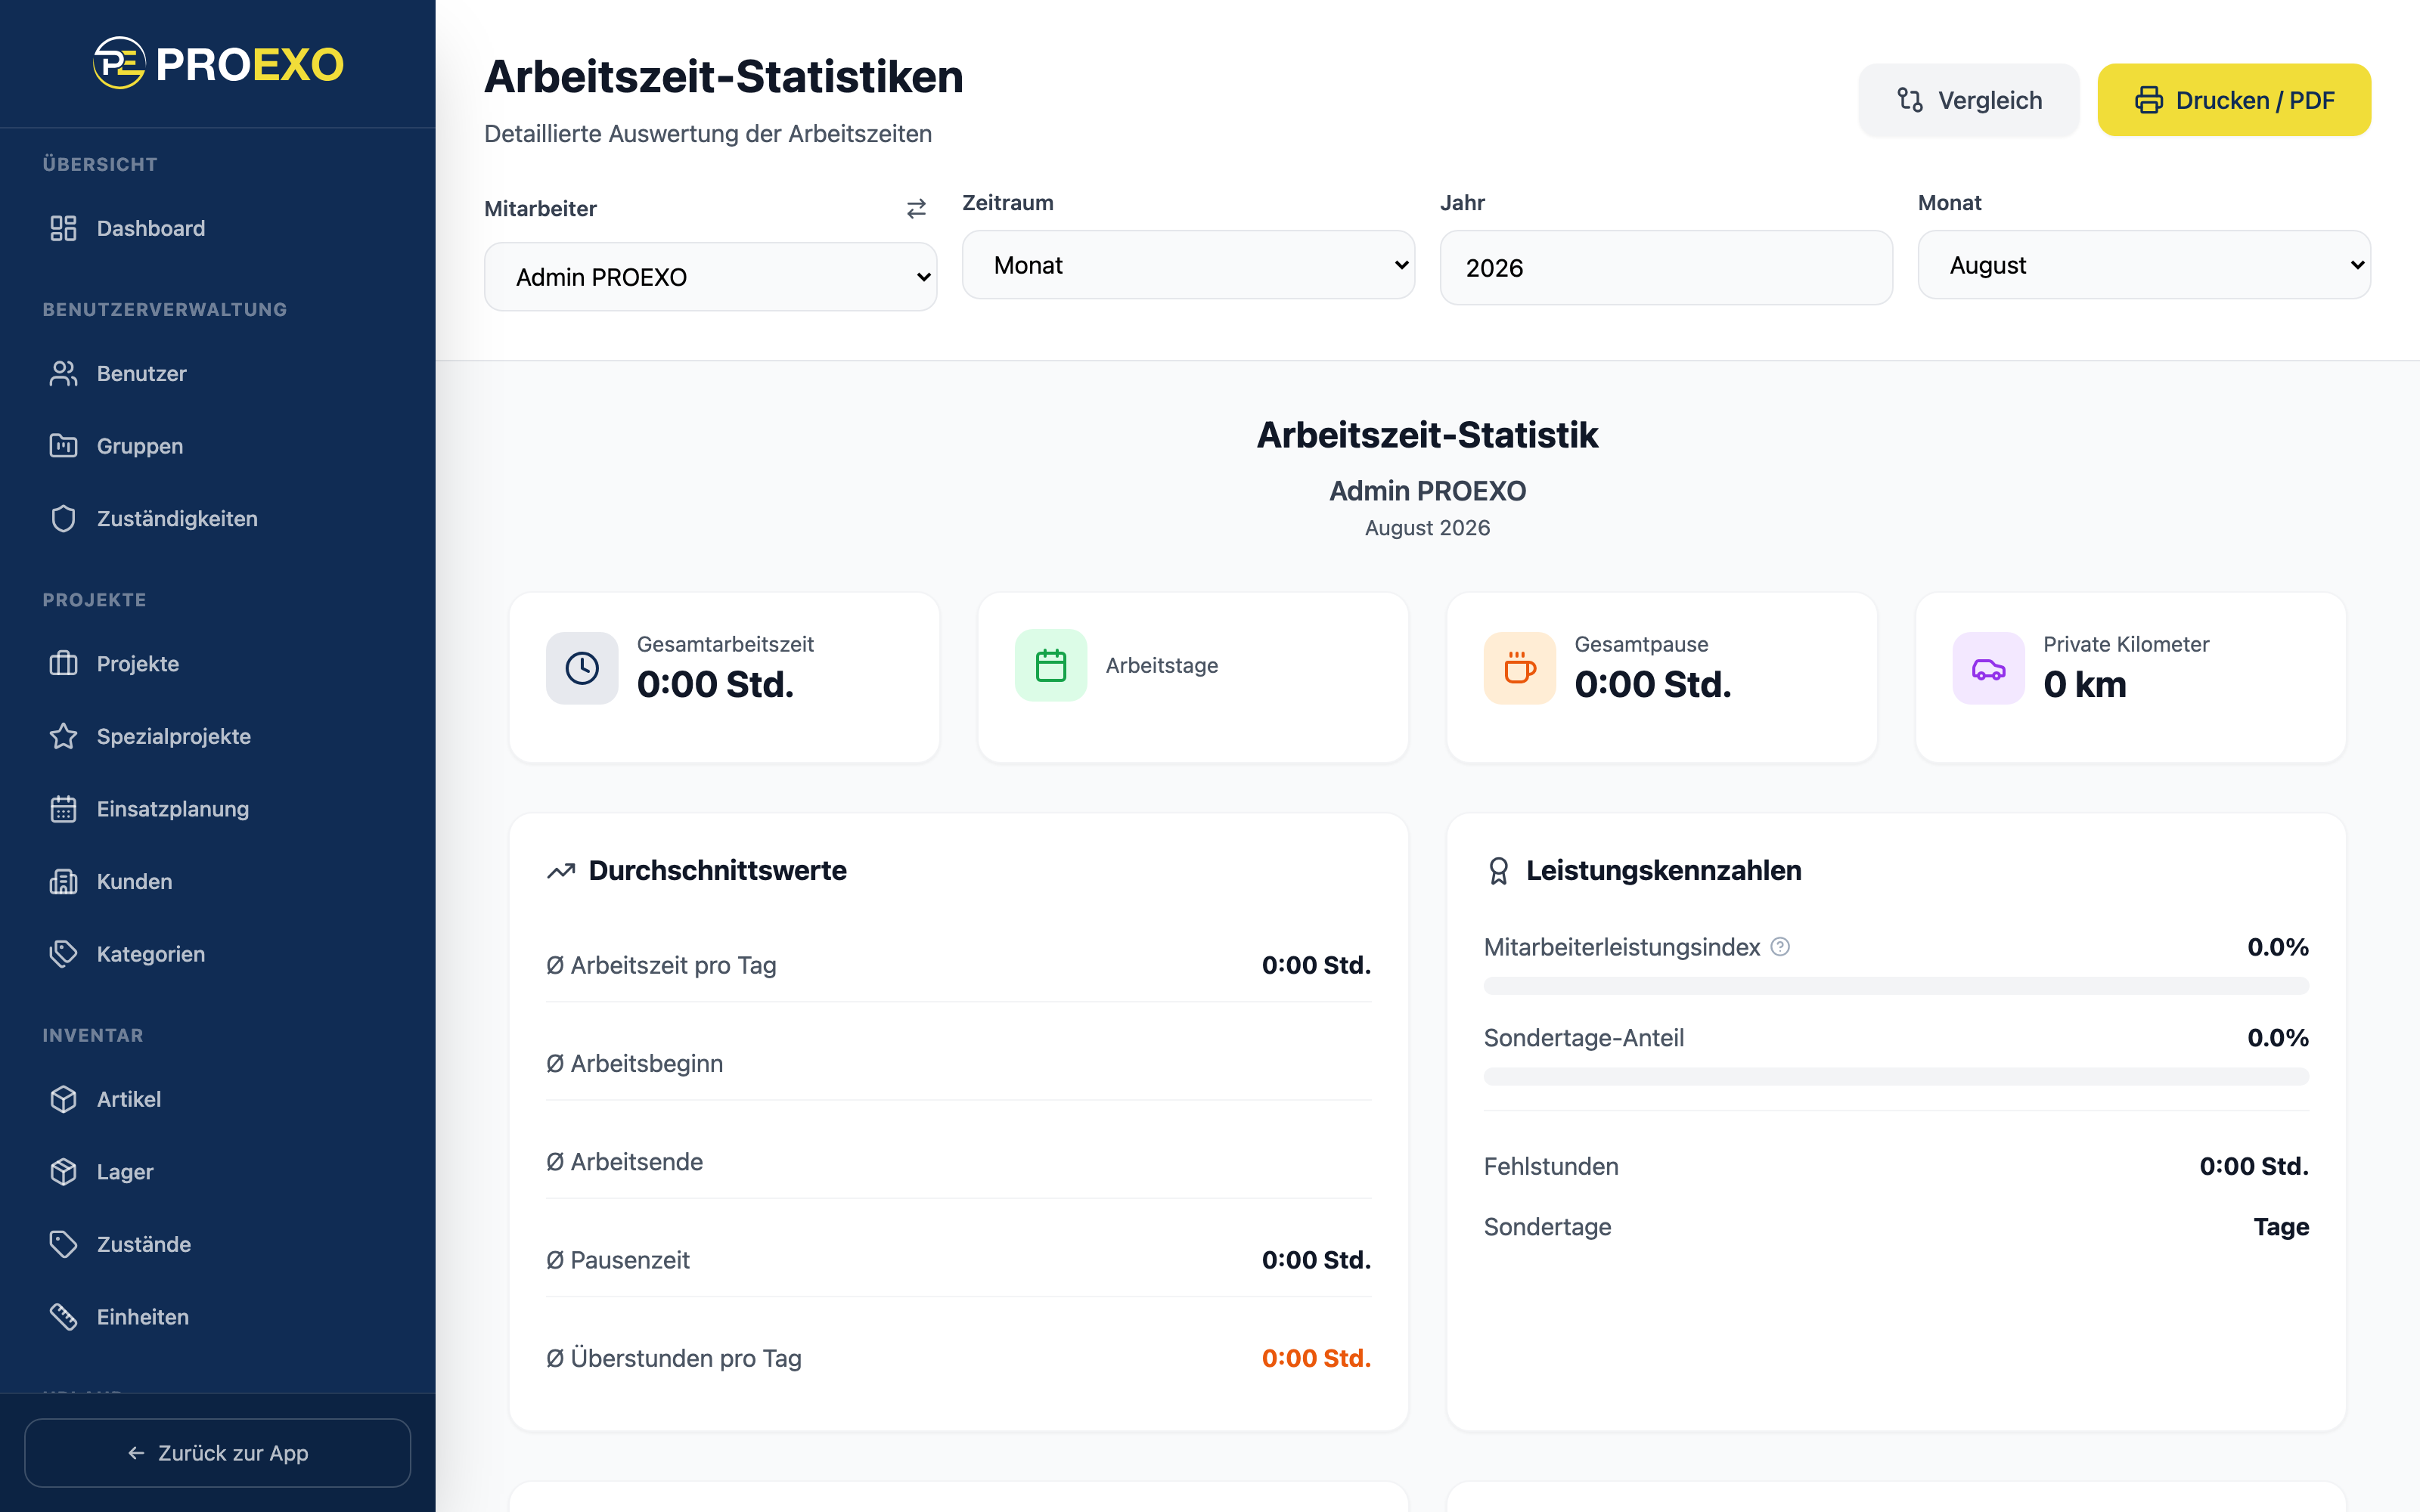The height and width of the screenshot is (1512, 2420).
Task: Click the Durchschnittswerte heading
Action: (717, 870)
